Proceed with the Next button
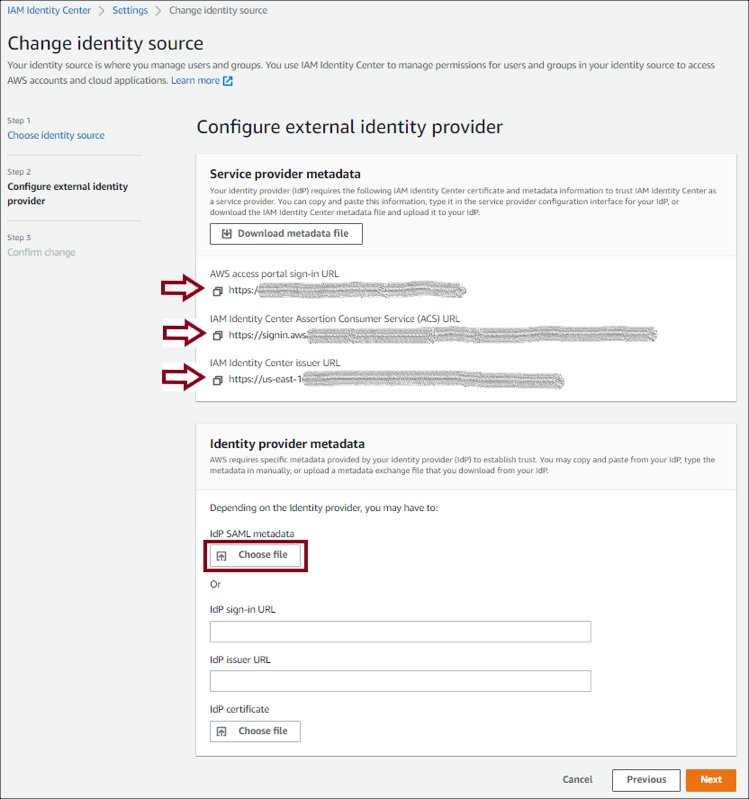 (711, 780)
